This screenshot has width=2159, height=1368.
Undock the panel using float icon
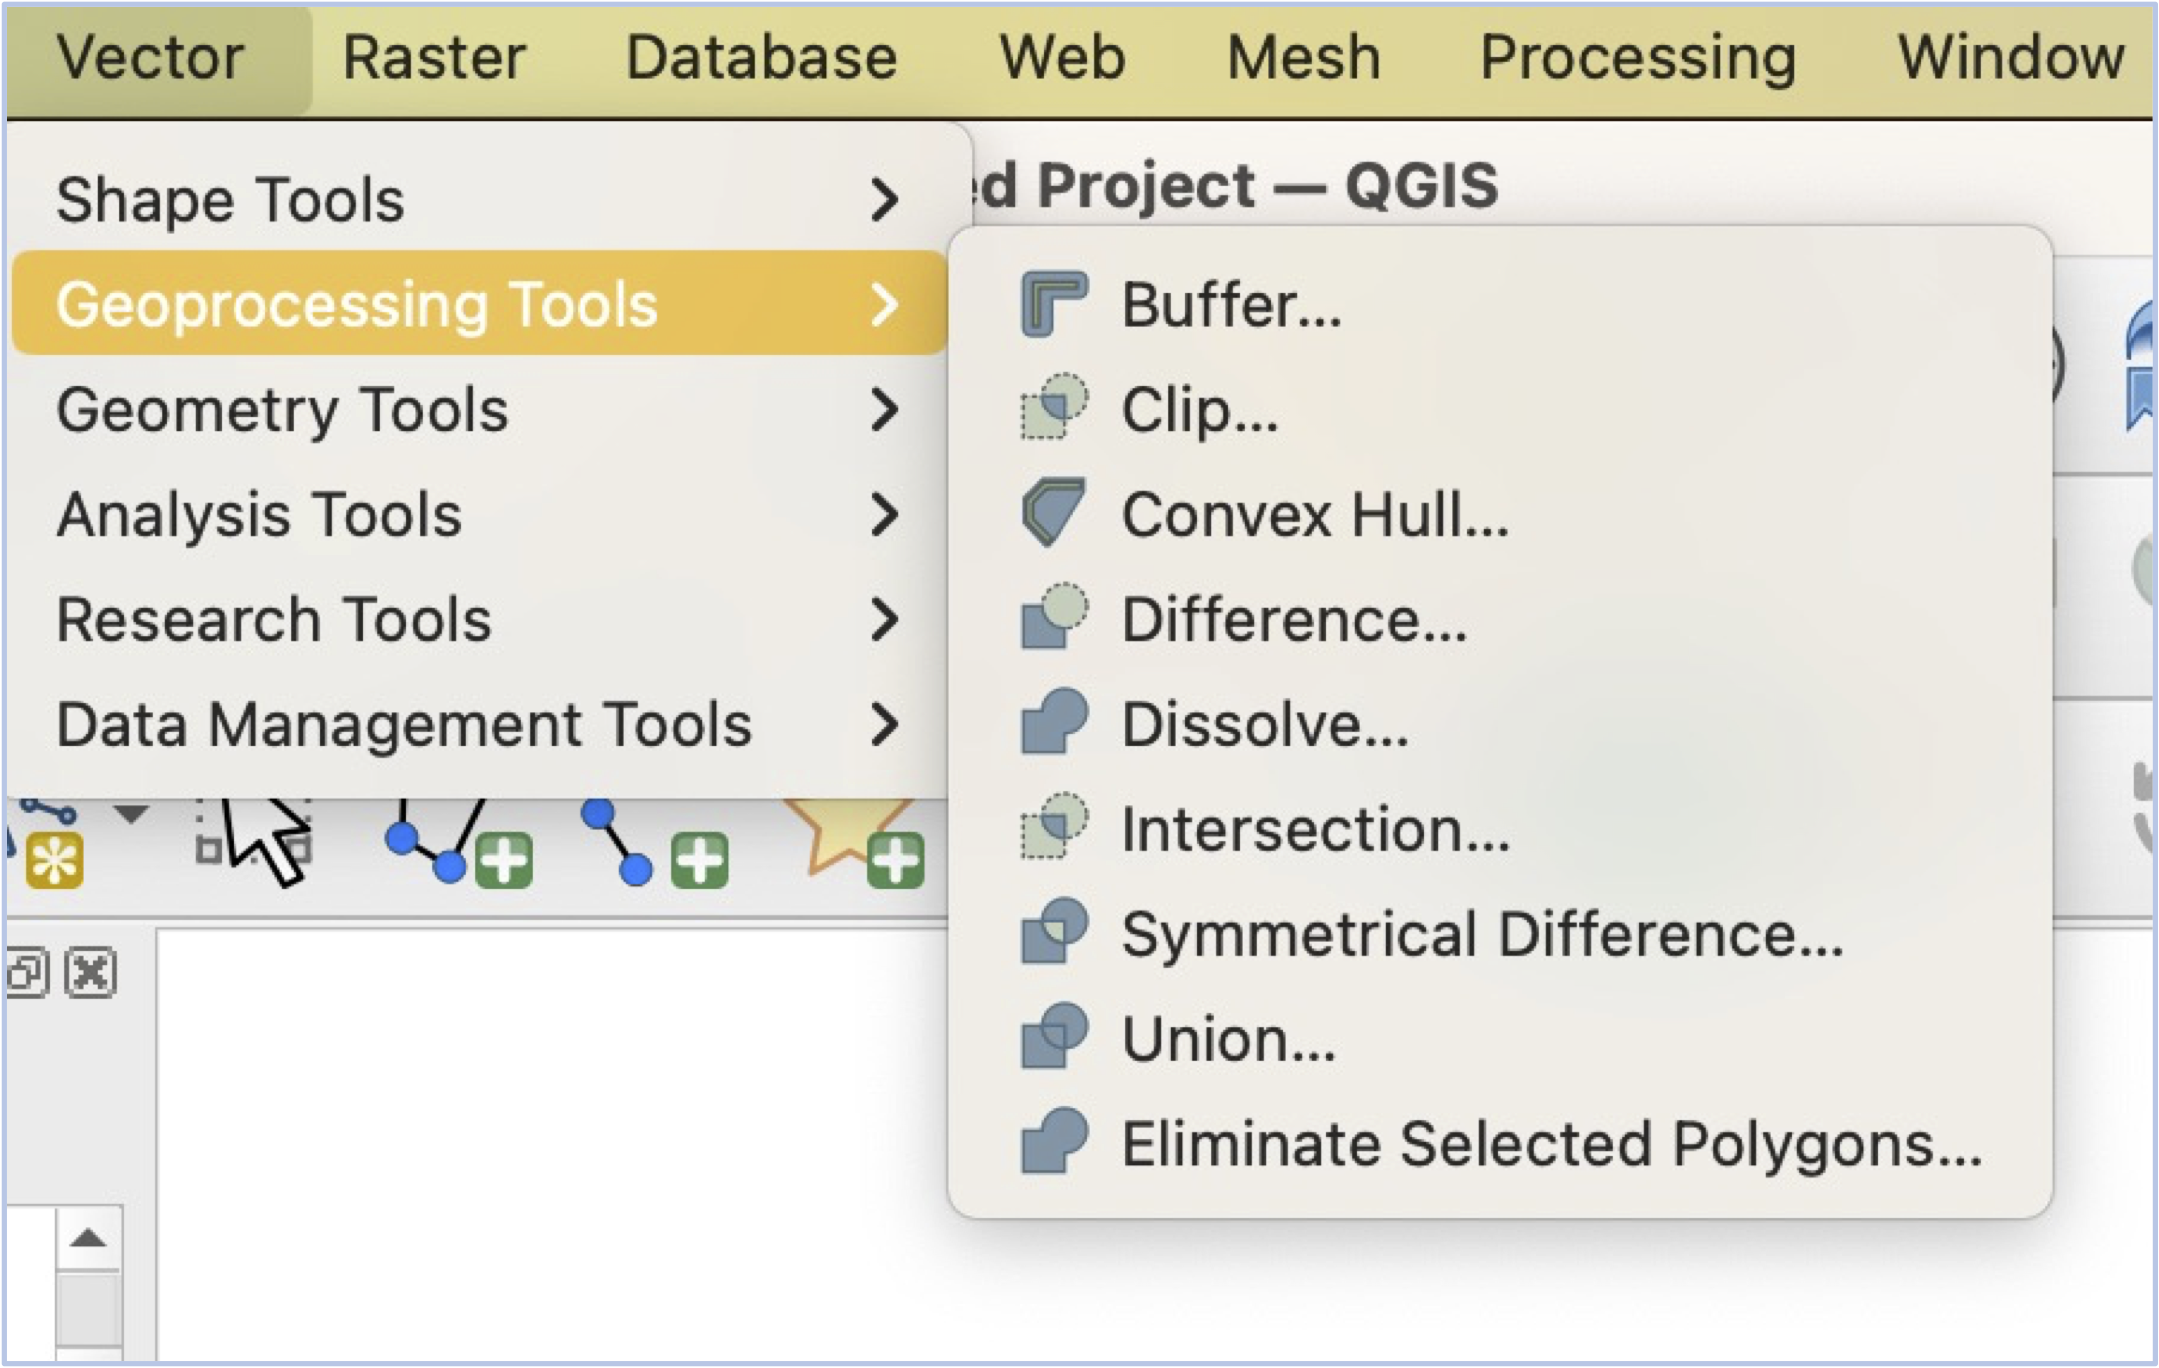(x=26, y=973)
